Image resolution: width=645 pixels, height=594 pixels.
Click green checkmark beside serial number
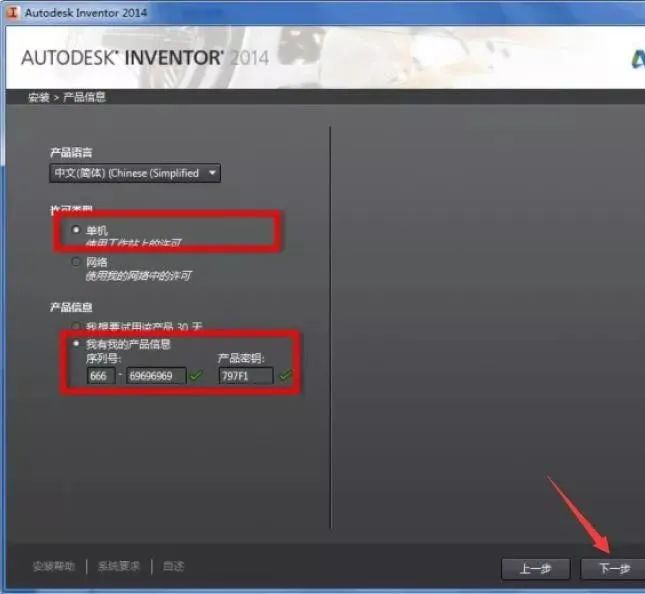tap(196, 375)
